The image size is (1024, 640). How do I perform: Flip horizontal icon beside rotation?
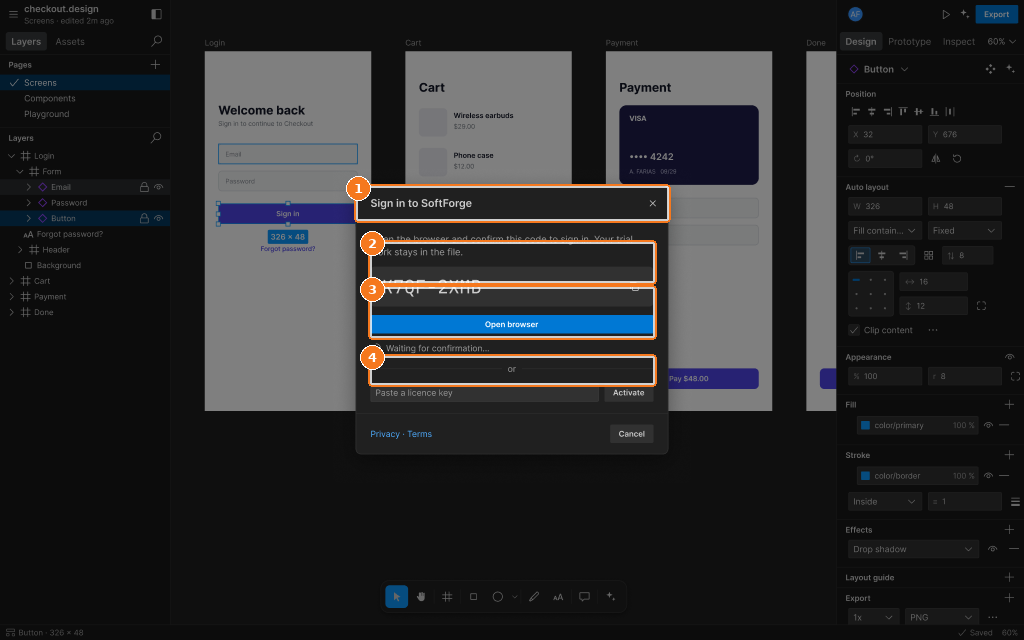pos(936,158)
